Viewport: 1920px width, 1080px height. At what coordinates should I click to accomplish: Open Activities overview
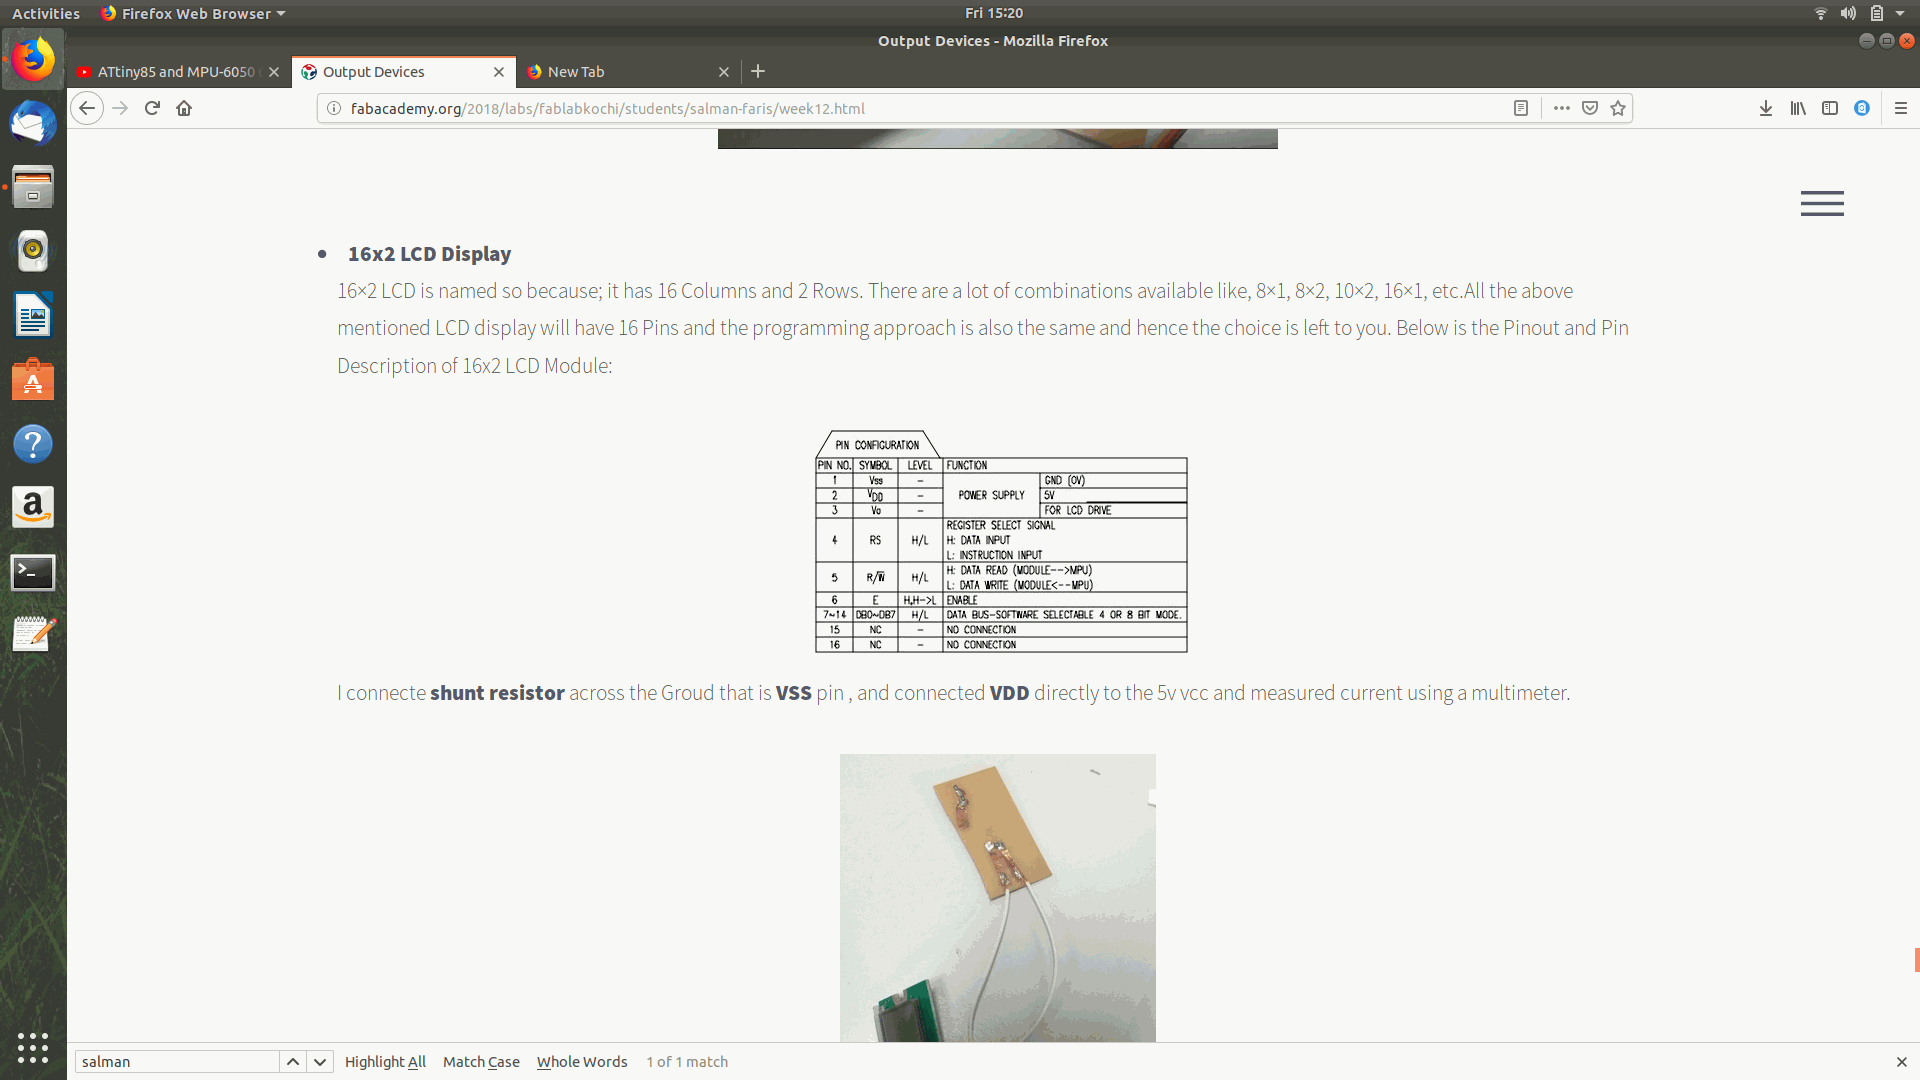pos(46,13)
